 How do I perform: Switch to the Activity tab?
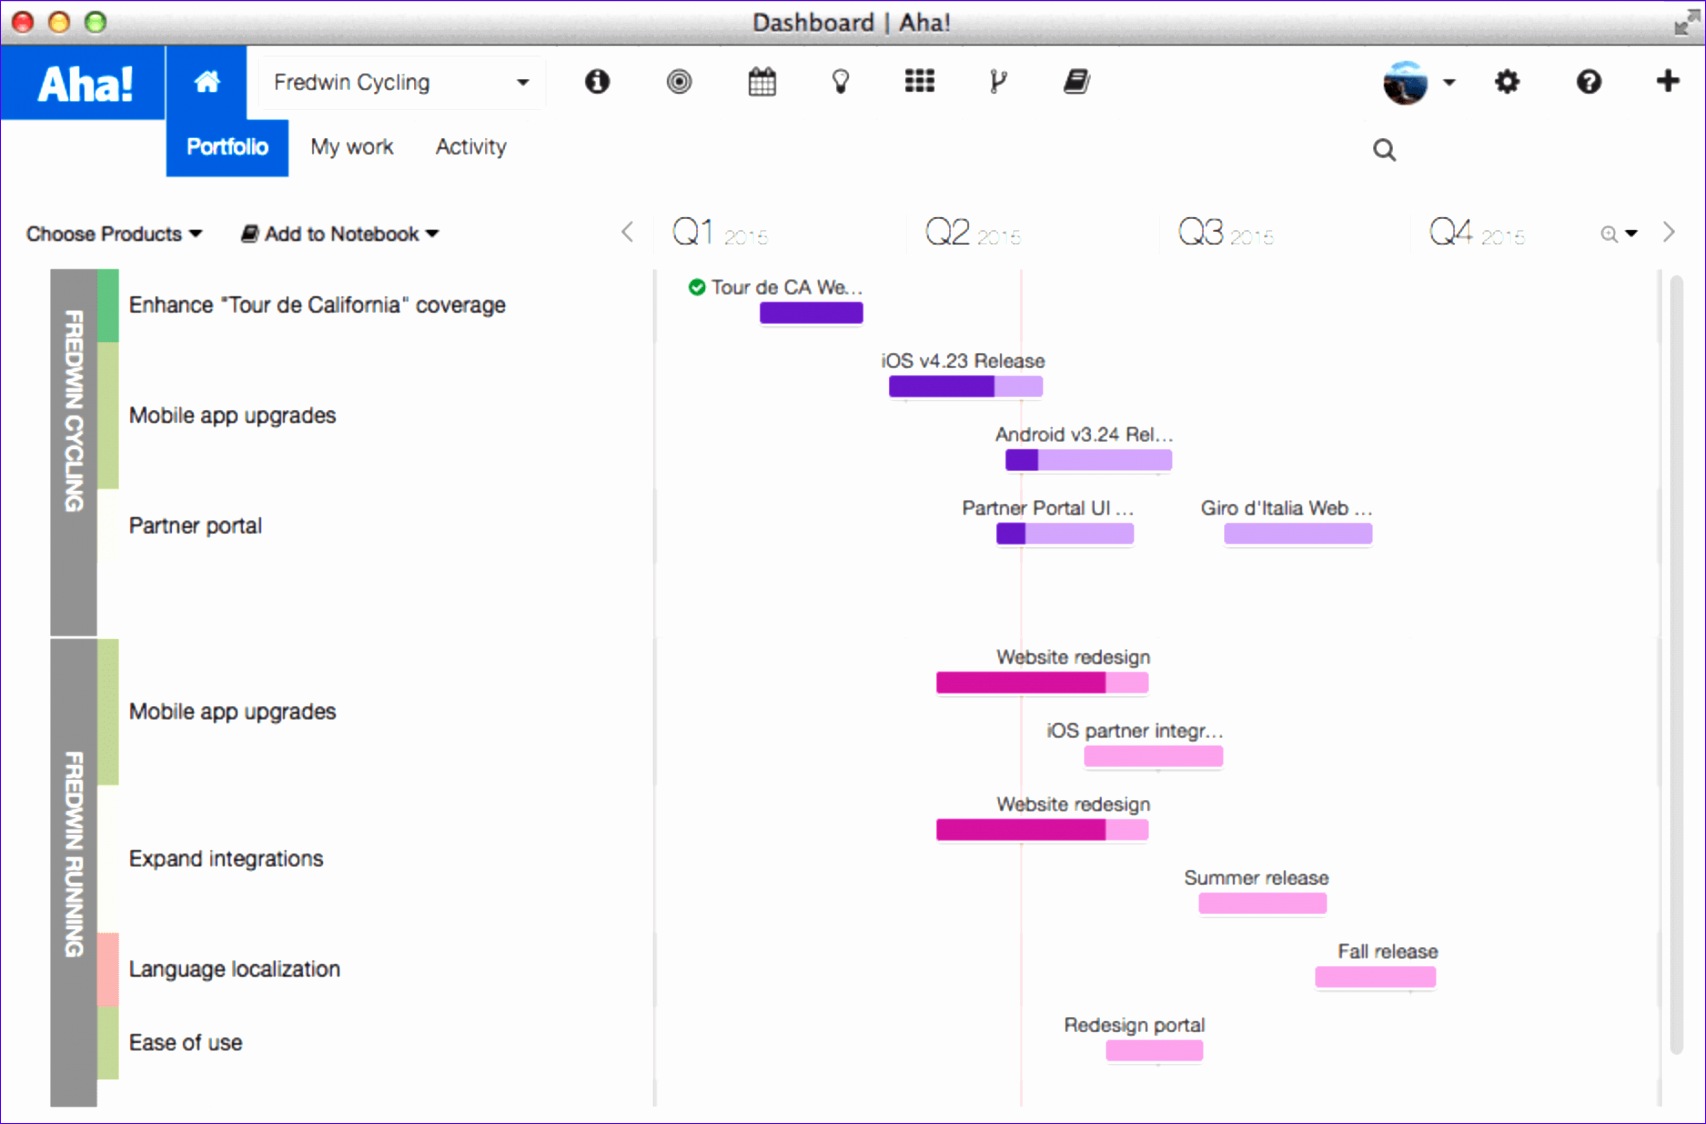[x=470, y=146]
